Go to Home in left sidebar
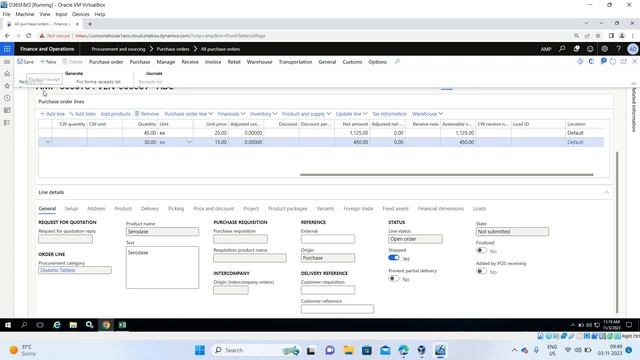640x360 pixels. pos(7,74)
